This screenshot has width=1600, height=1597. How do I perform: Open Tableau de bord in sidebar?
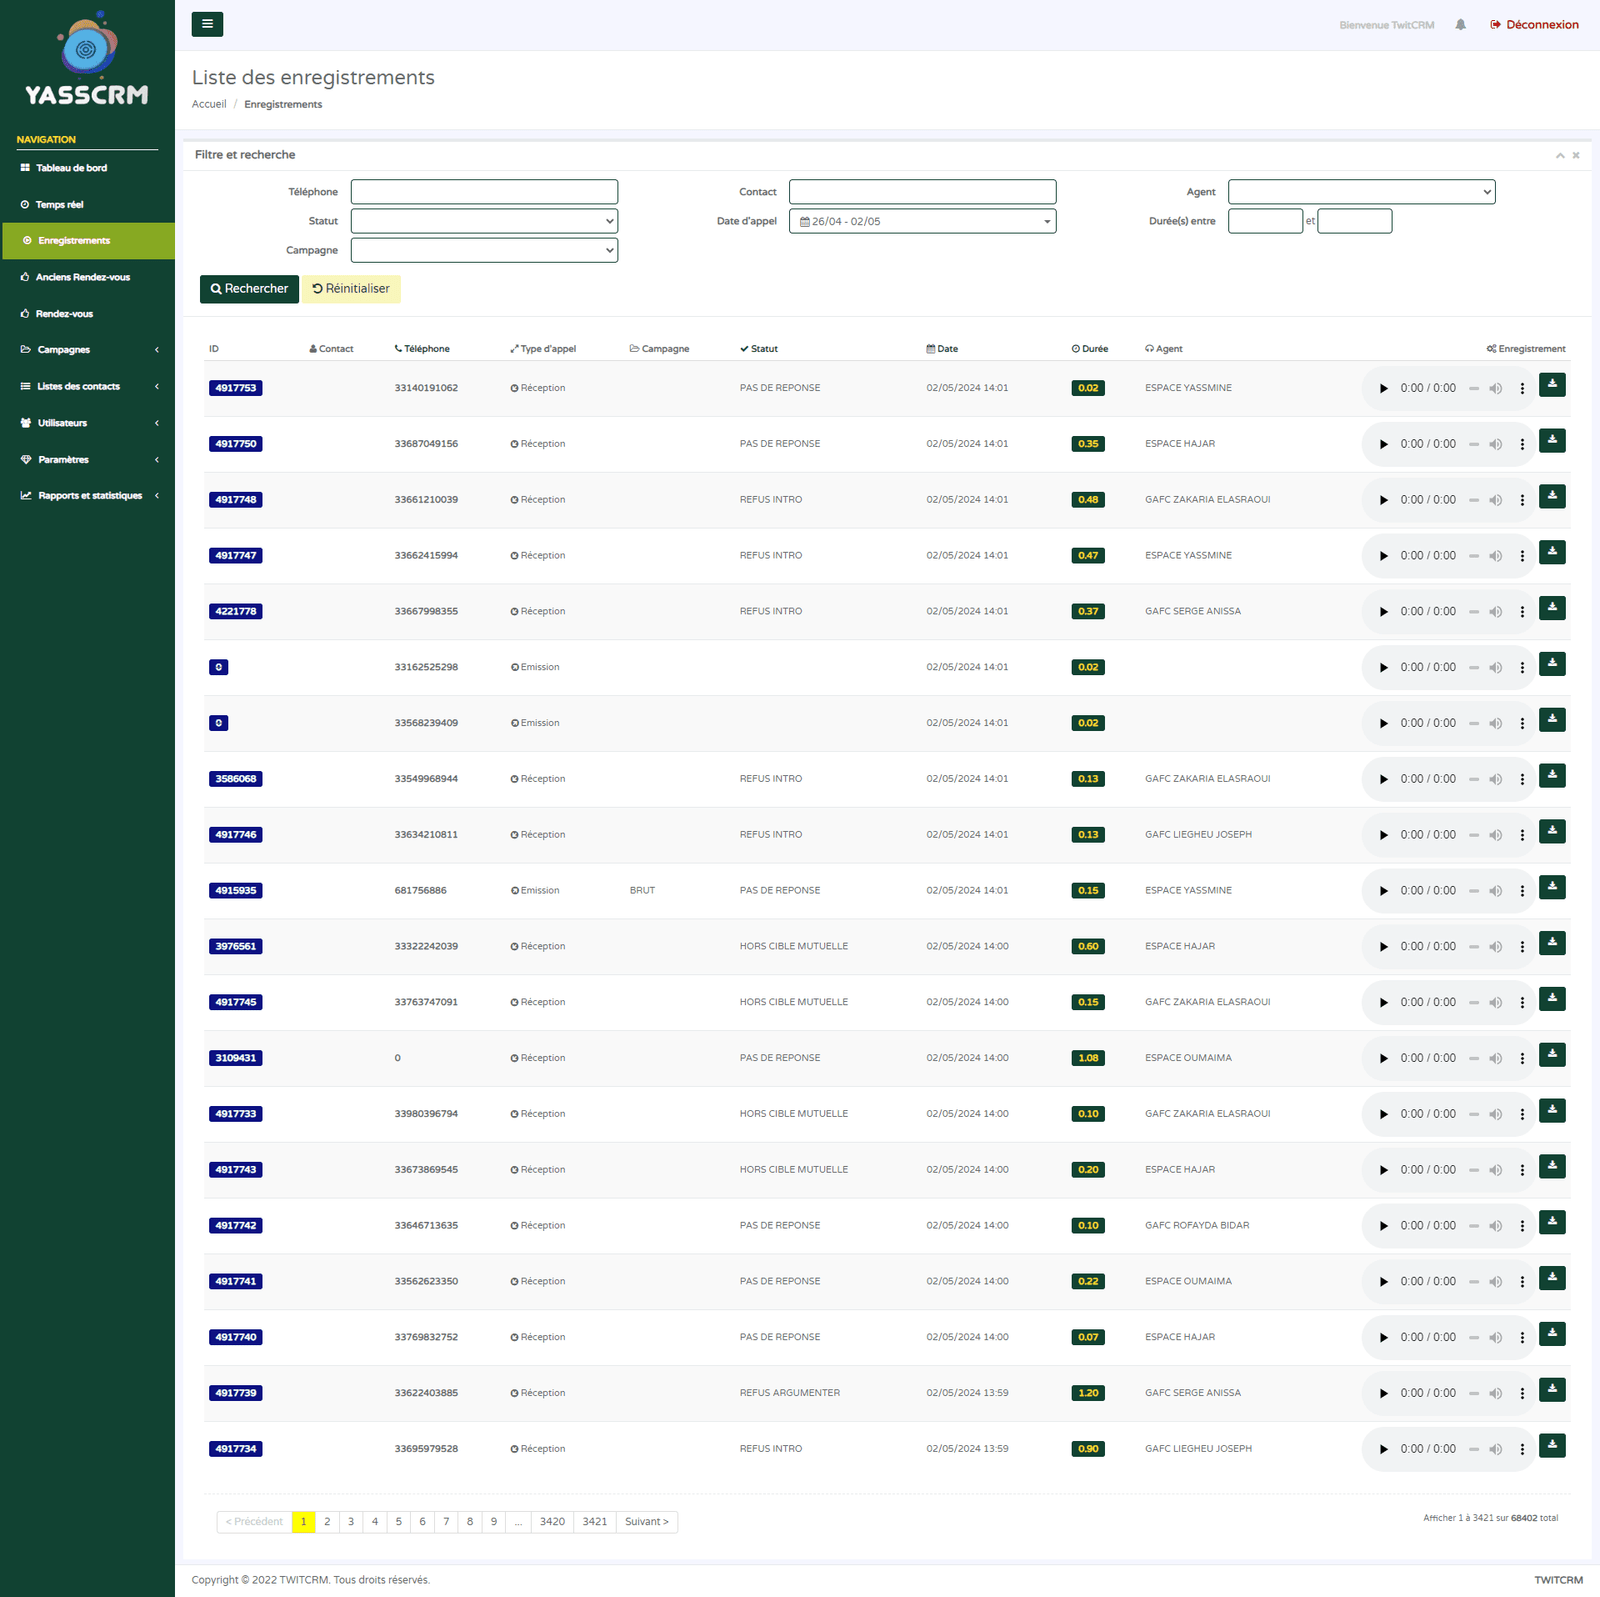tap(71, 168)
